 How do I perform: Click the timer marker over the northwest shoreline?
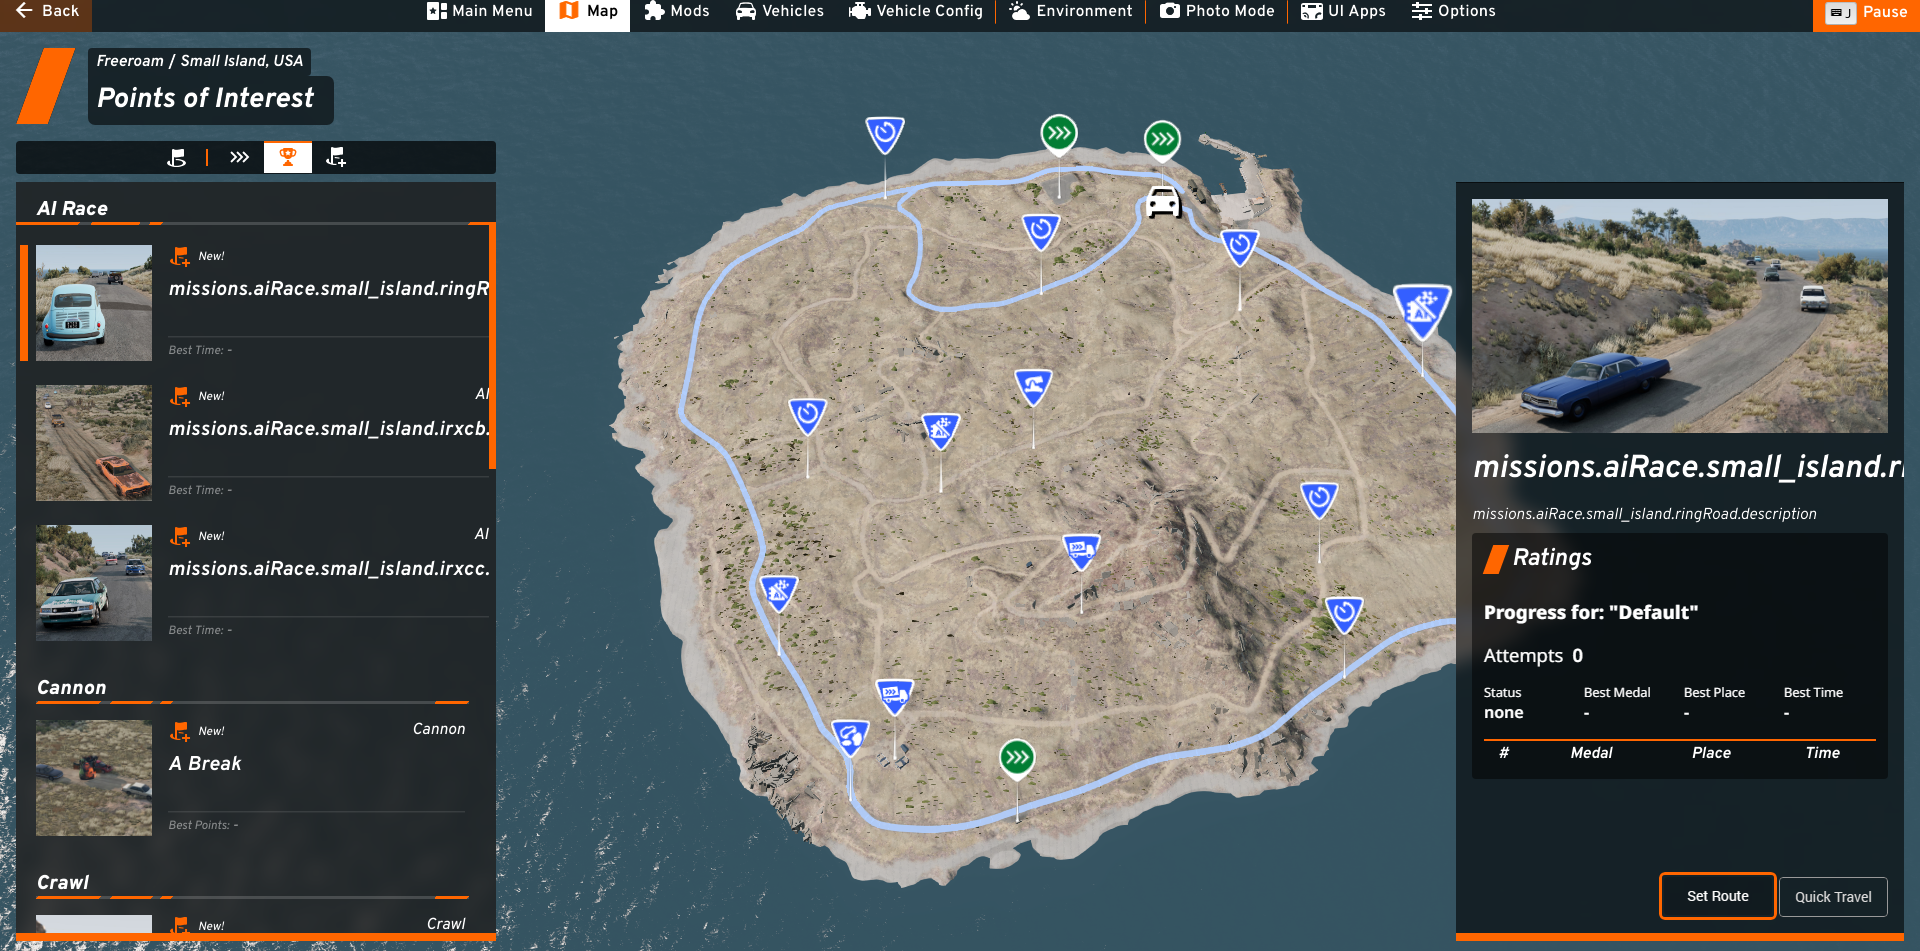885,134
